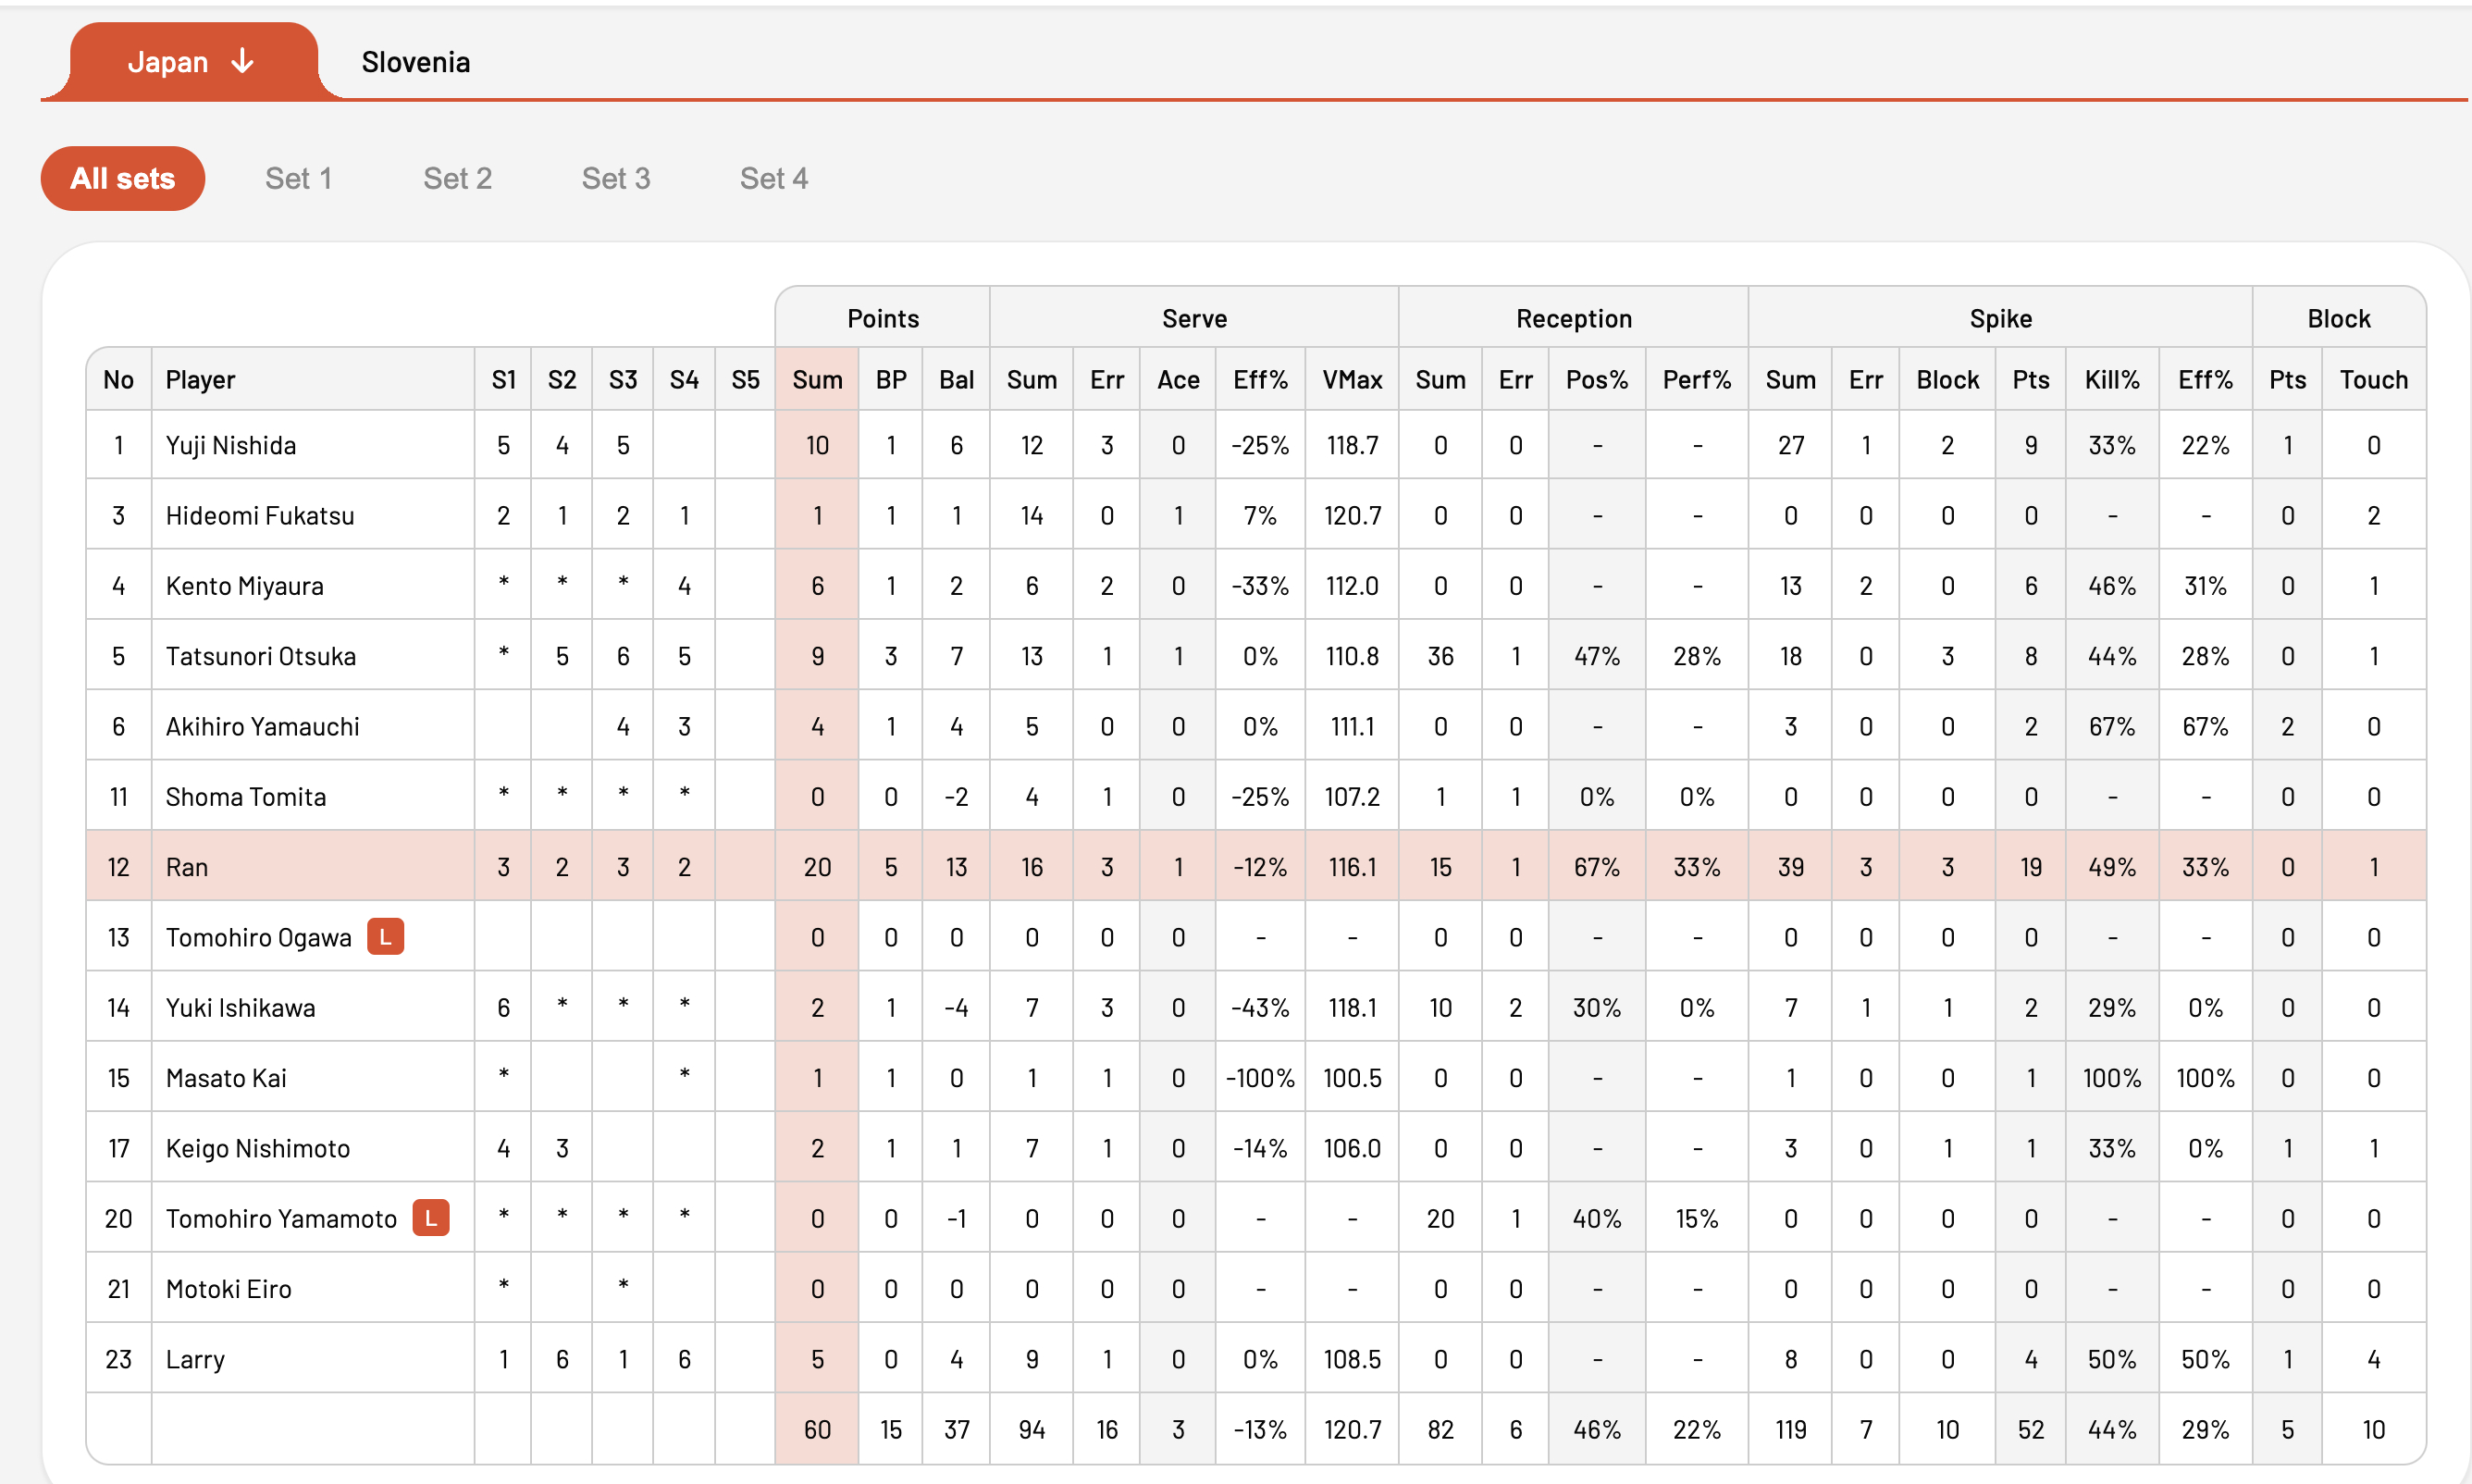Select the Japan team tab

pos(191,61)
